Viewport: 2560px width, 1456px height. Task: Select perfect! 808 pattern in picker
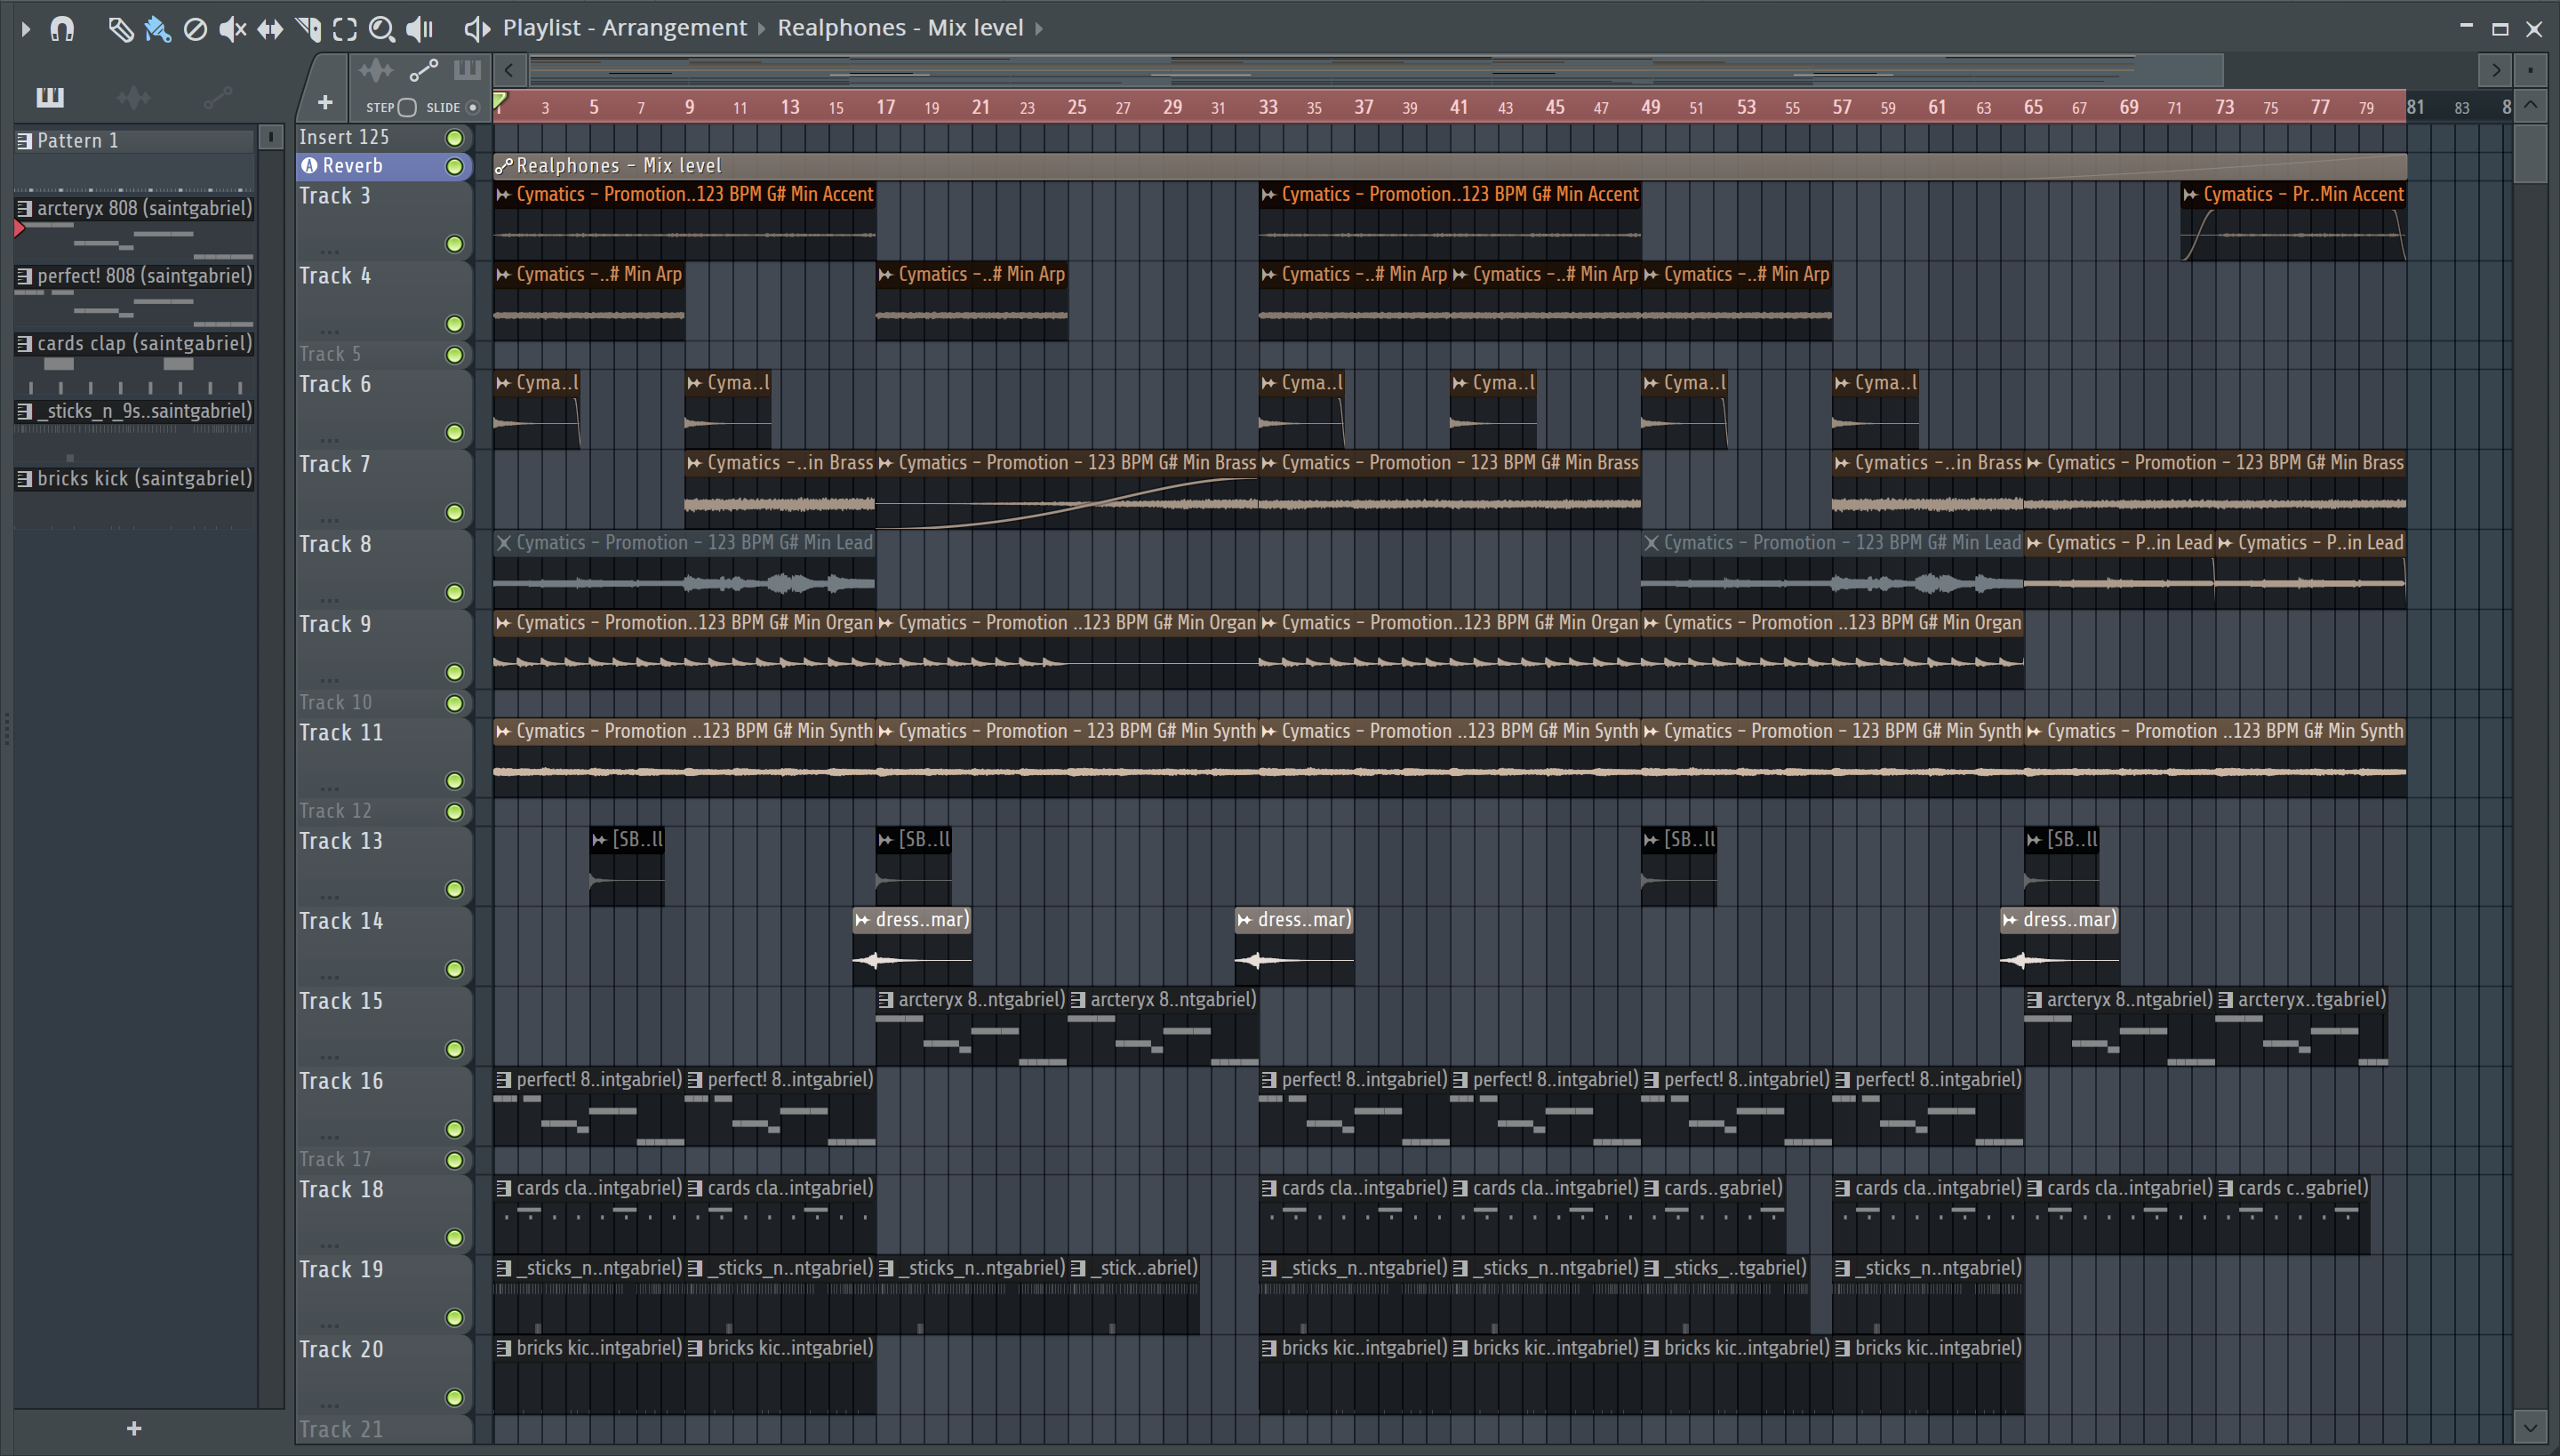click(x=135, y=276)
